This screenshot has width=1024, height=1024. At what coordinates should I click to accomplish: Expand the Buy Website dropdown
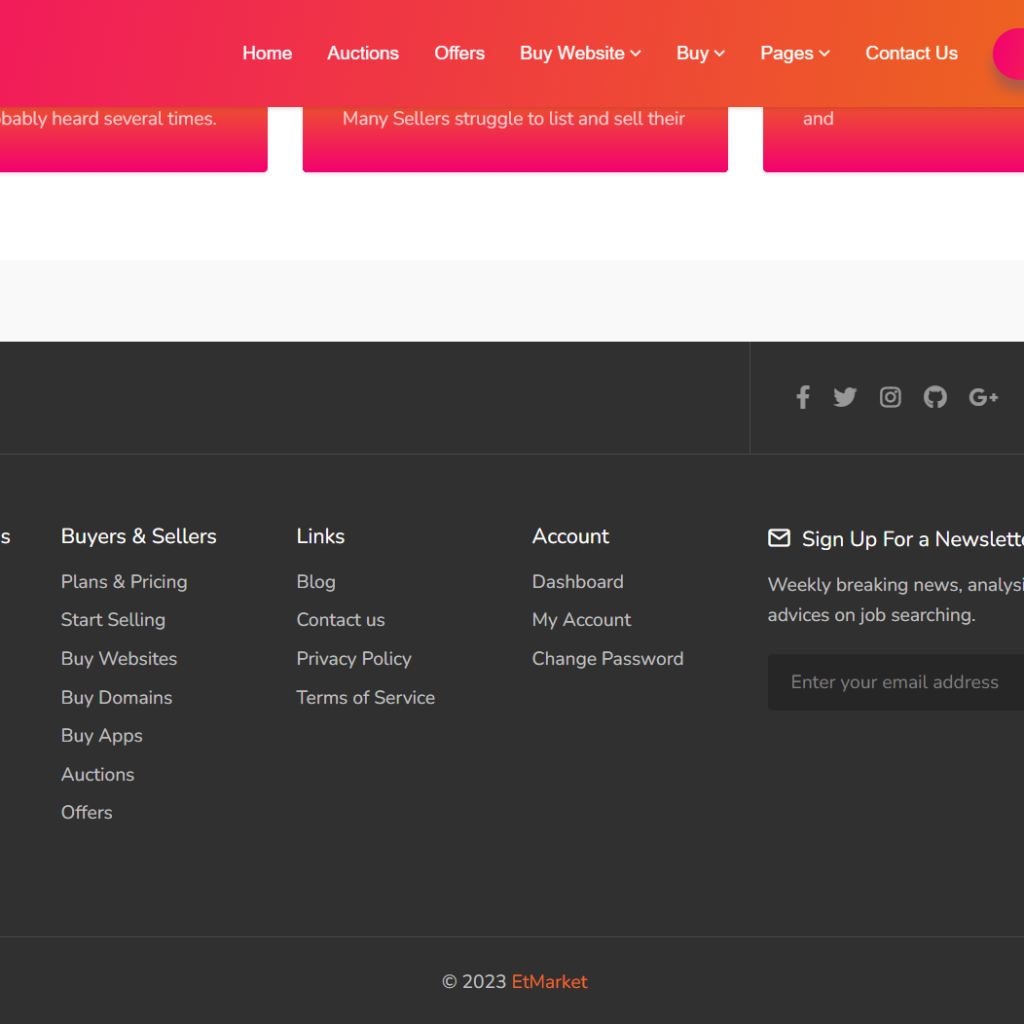coord(580,53)
